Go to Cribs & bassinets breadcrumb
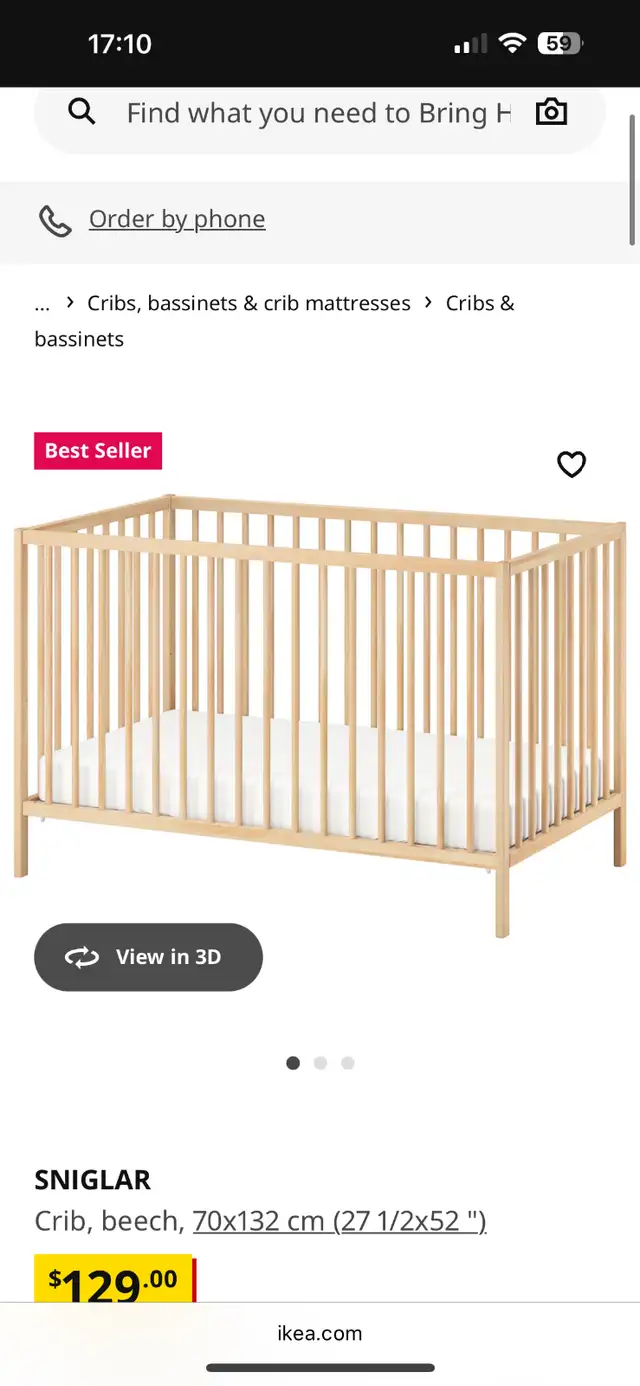The image size is (640, 1386). coord(274,321)
